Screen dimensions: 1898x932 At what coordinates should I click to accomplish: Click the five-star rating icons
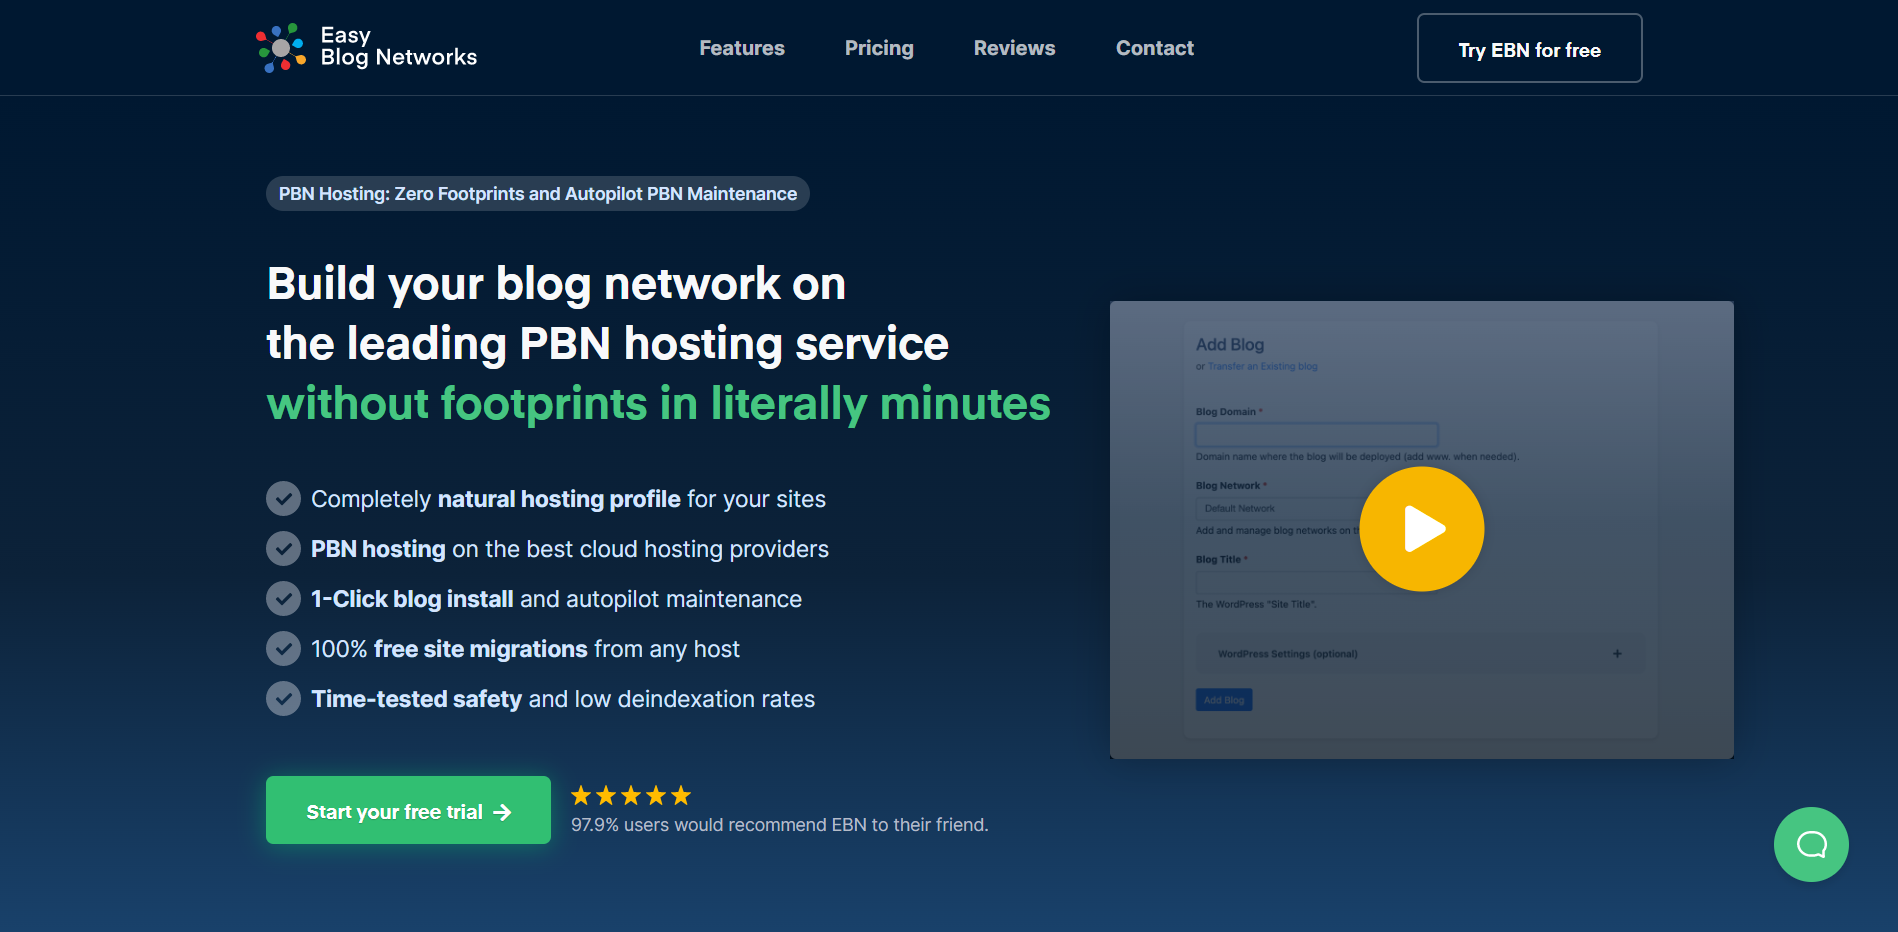point(631,796)
